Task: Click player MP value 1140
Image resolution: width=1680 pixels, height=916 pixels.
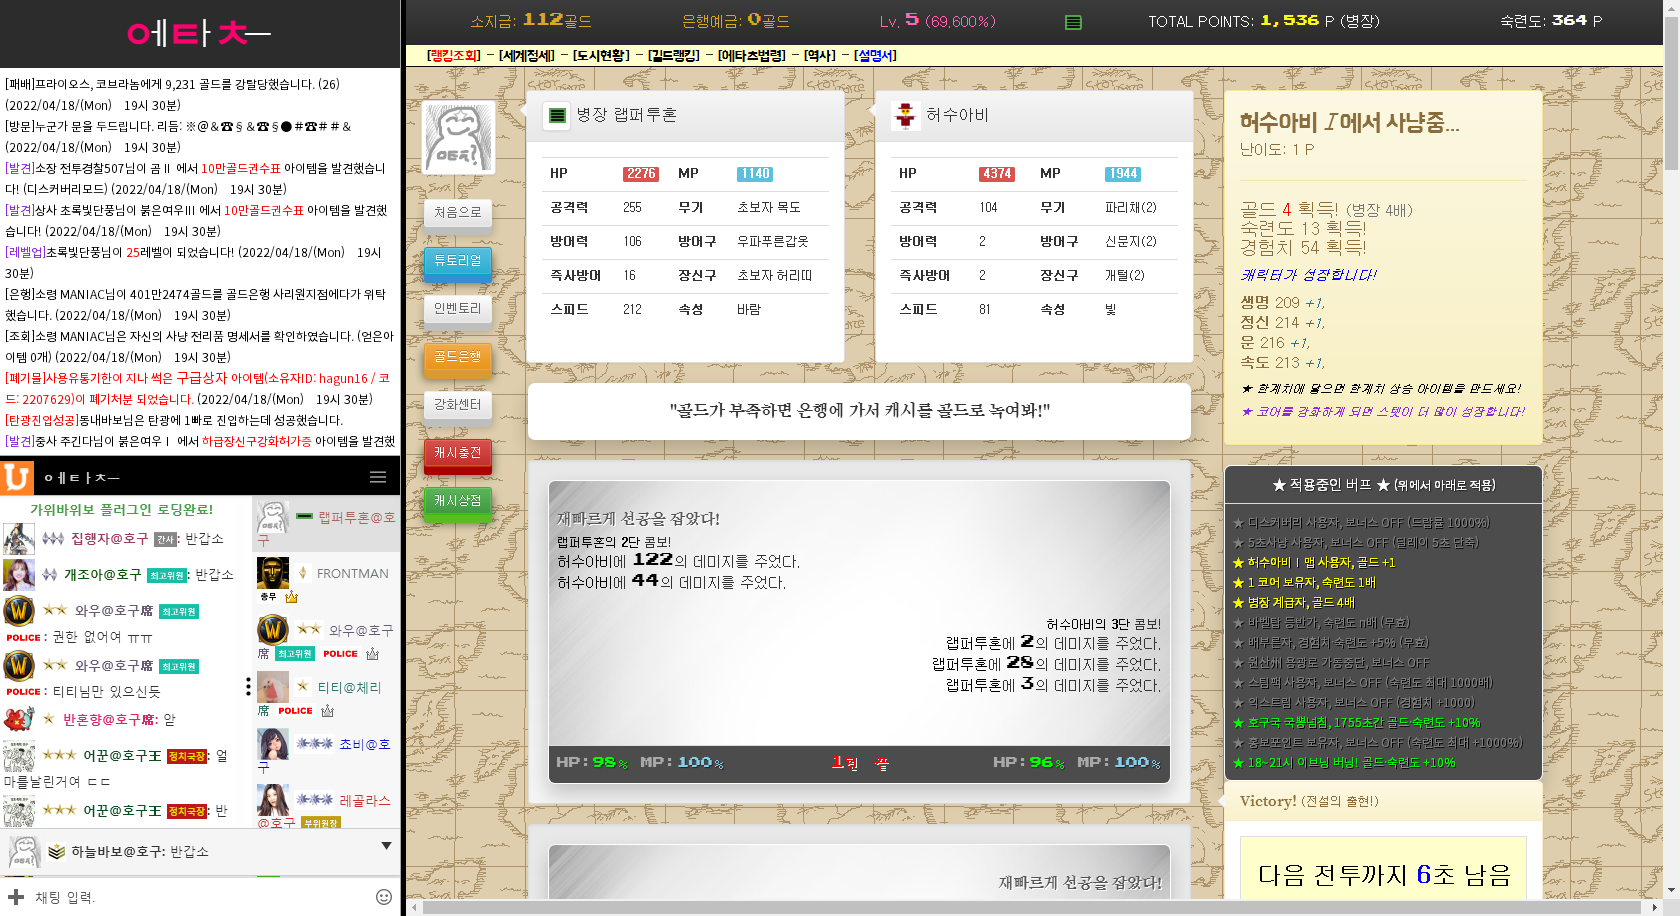Action: [755, 174]
